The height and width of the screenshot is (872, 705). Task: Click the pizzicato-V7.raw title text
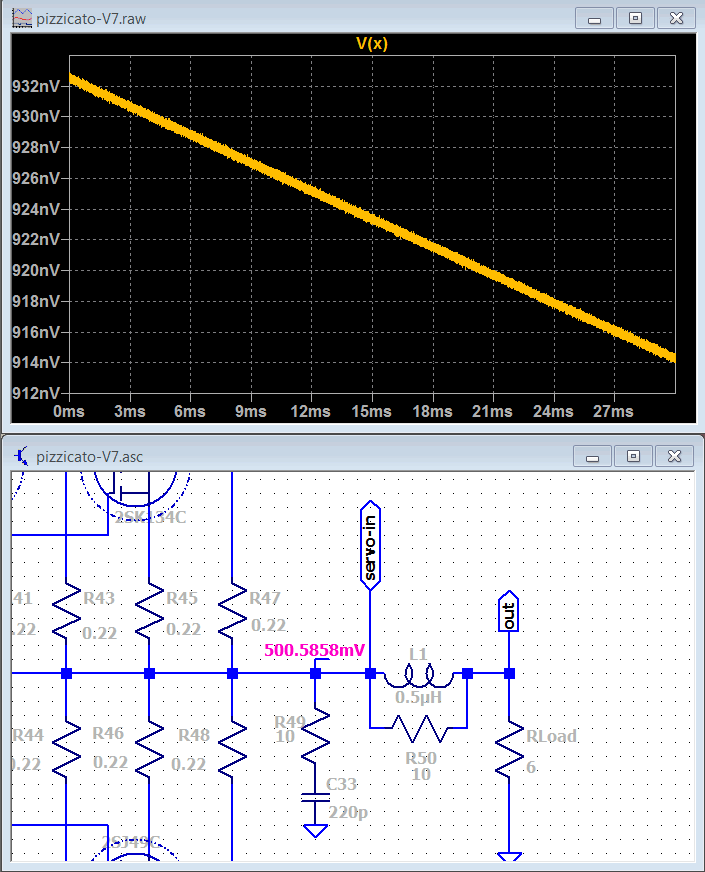(91, 19)
